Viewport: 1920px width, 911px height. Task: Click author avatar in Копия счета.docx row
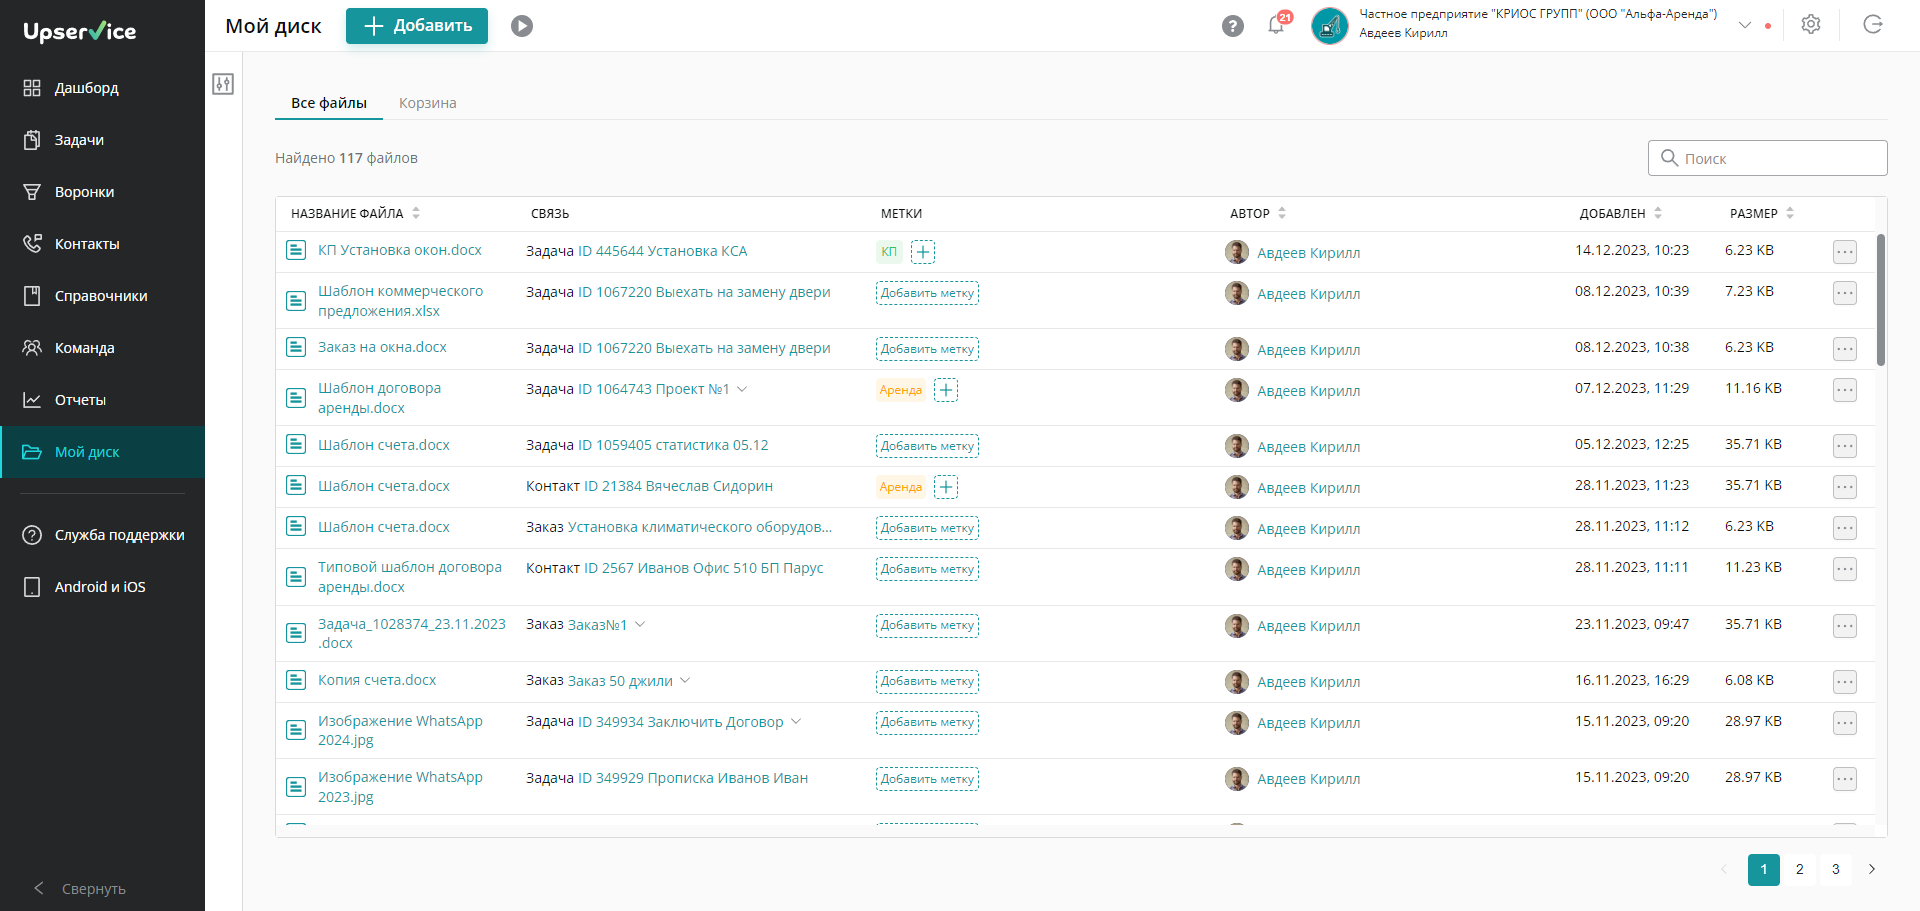click(x=1237, y=682)
